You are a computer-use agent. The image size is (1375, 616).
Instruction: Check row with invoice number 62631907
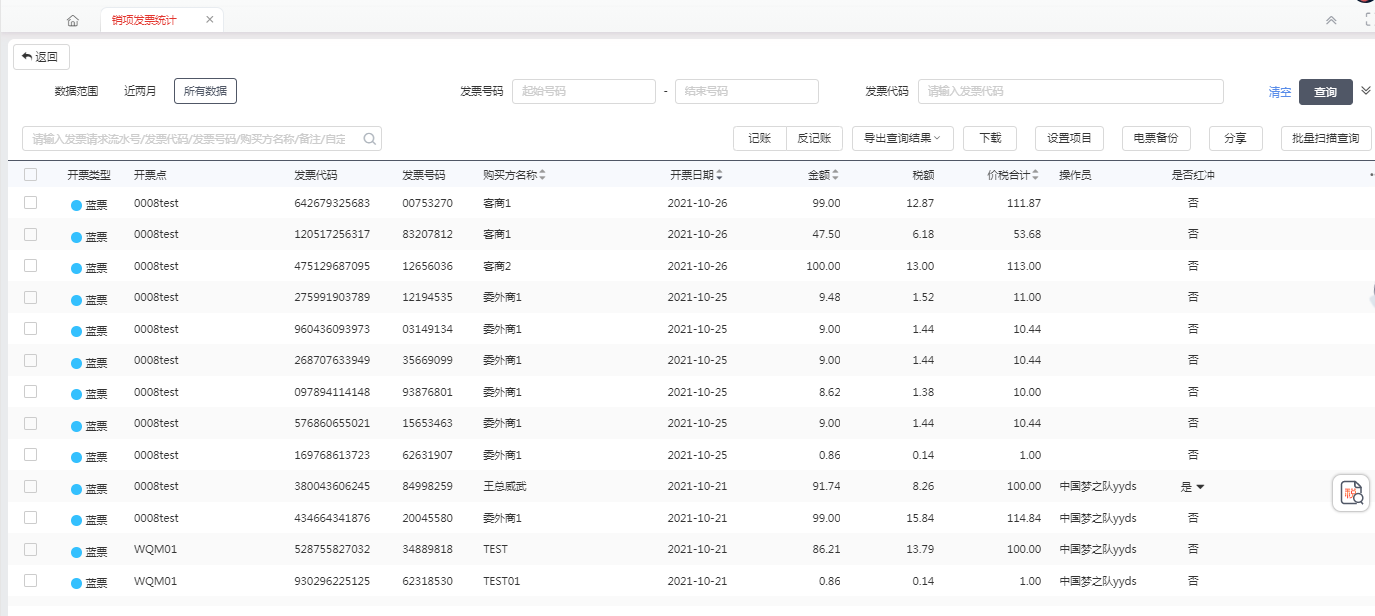pos(30,454)
